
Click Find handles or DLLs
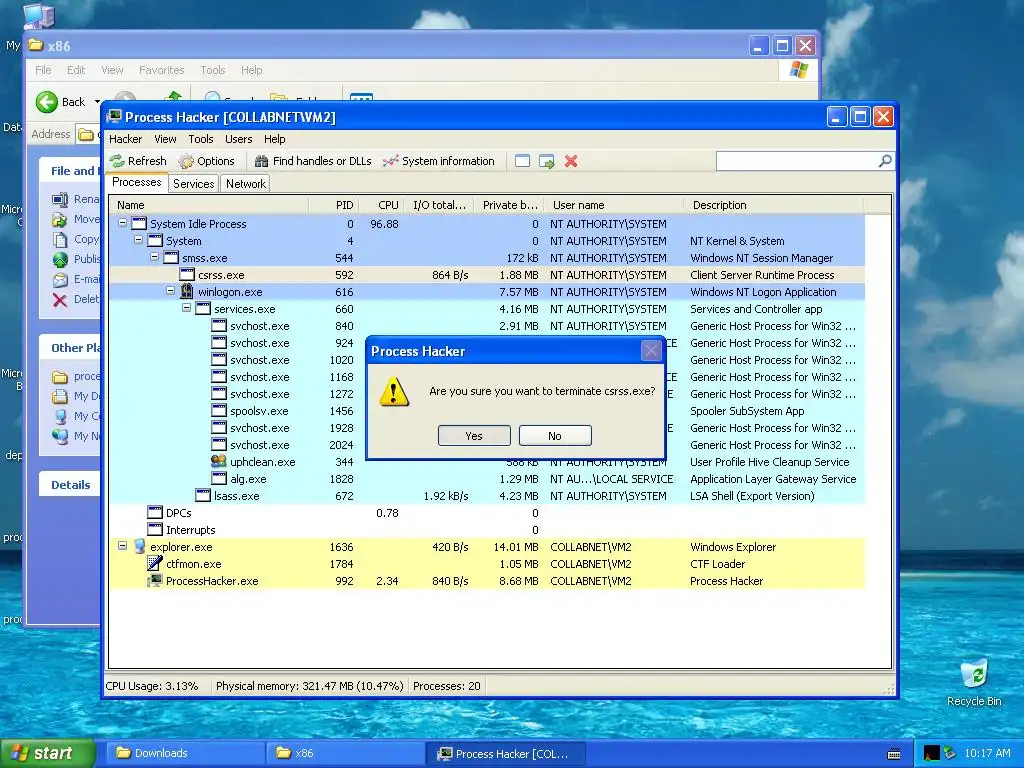313,161
